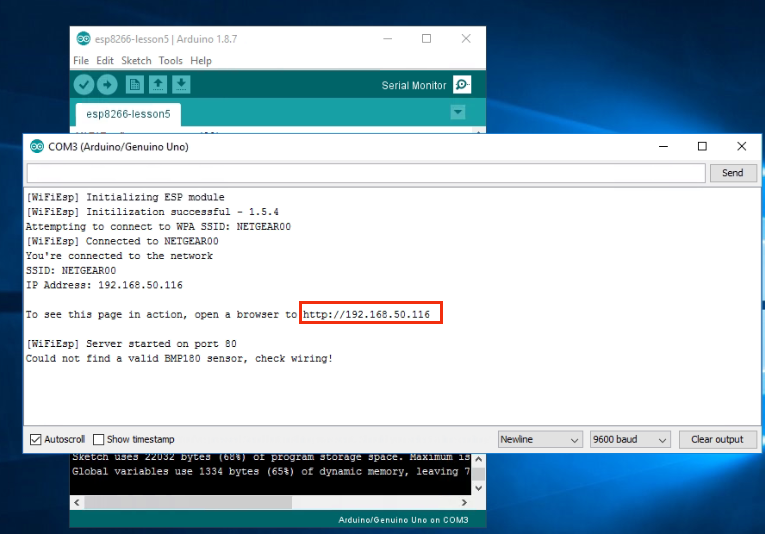Click the 'You're connected to the network' line
This screenshot has height=534, width=765.
(x=119, y=256)
